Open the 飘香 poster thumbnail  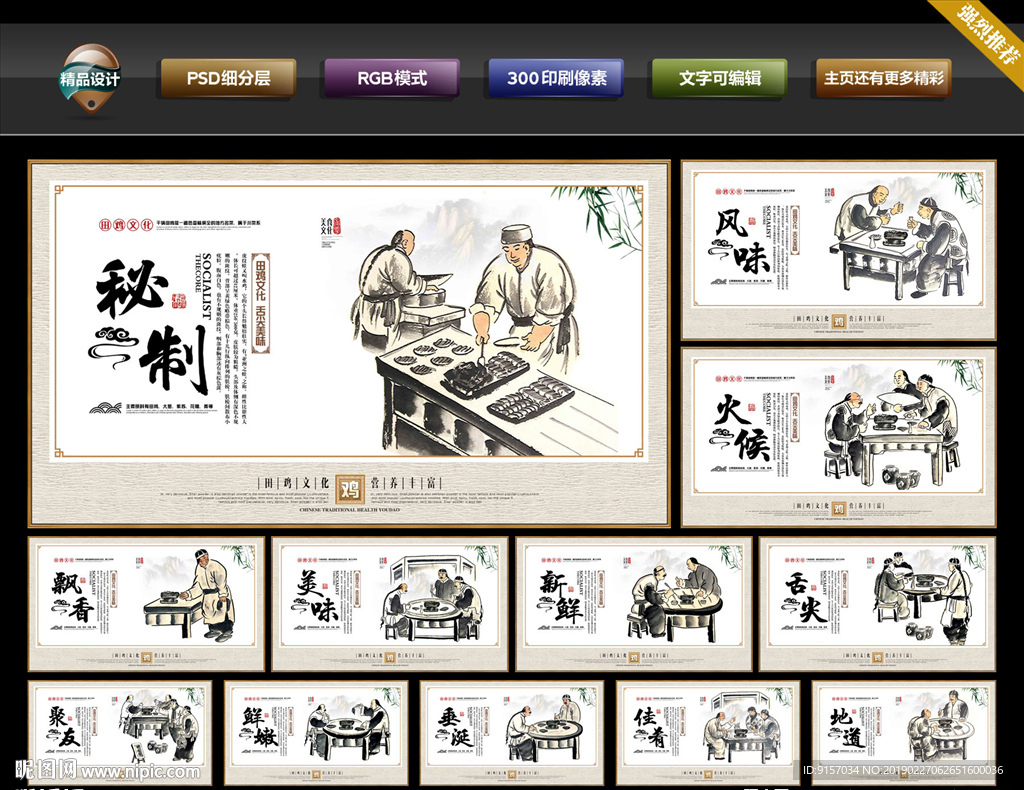[x=146, y=604]
